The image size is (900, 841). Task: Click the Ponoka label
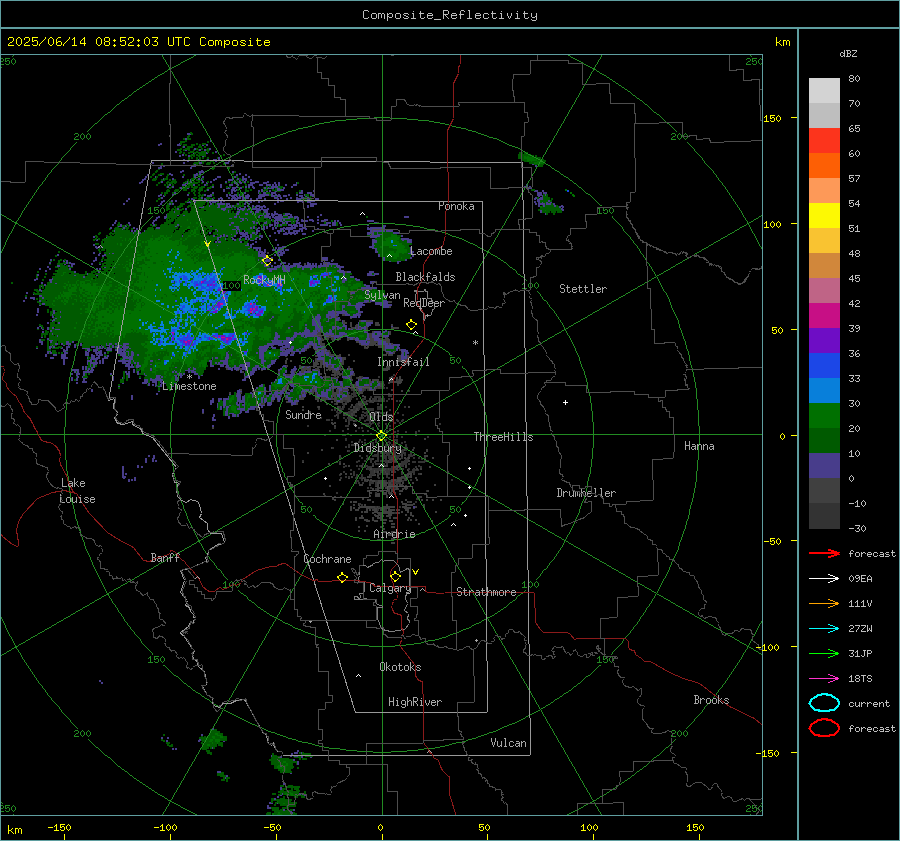click(456, 206)
